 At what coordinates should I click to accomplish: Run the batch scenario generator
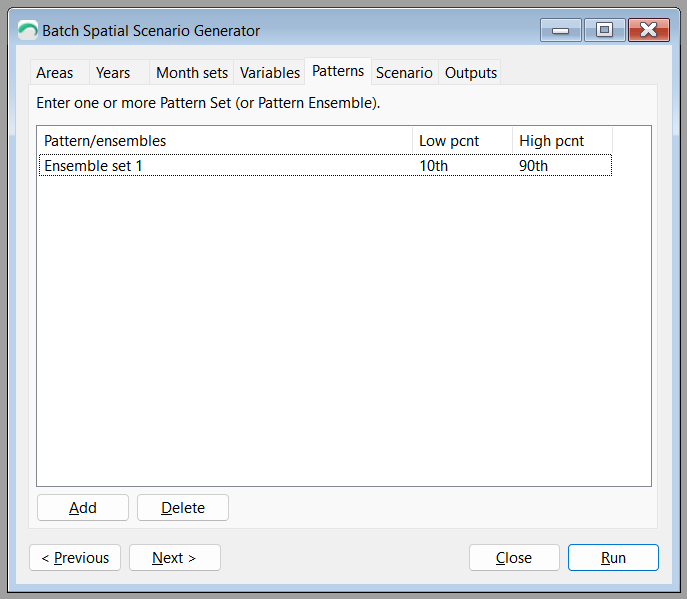point(613,557)
